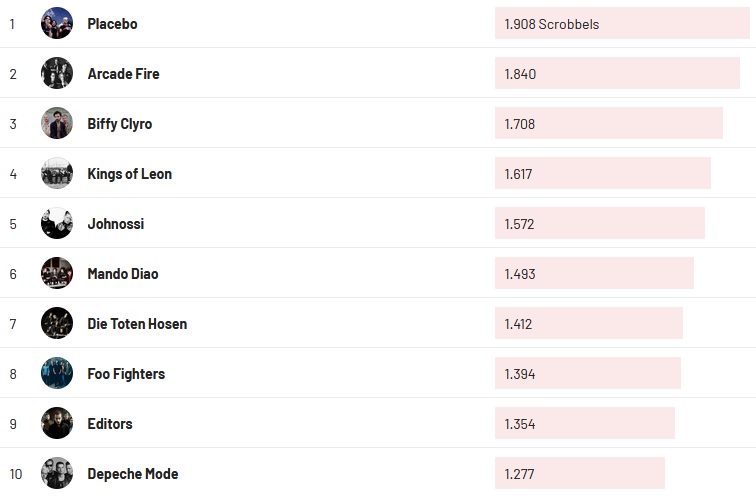Image resolution: width=756 pixels, height=496 pixels.
Task: Open Depeche Mode's artist avatar
Action: point(57,473)
